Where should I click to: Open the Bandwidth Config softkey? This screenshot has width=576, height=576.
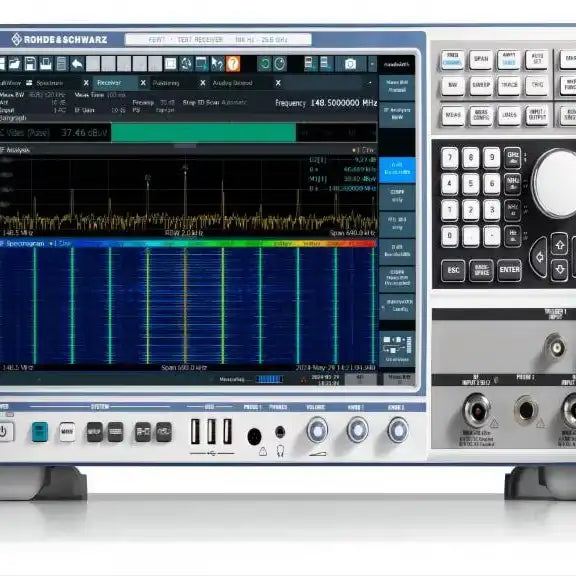coord(397,306)
